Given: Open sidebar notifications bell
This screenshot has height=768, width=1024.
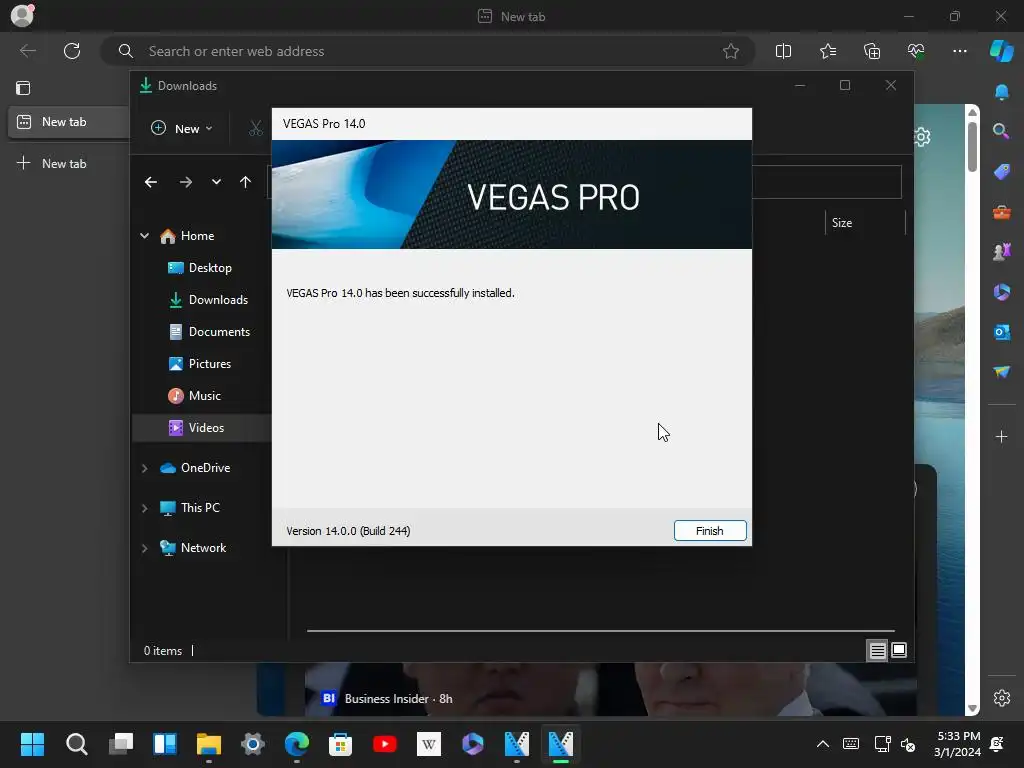Looking at the screenshot, I should [x=1001, y=92].
